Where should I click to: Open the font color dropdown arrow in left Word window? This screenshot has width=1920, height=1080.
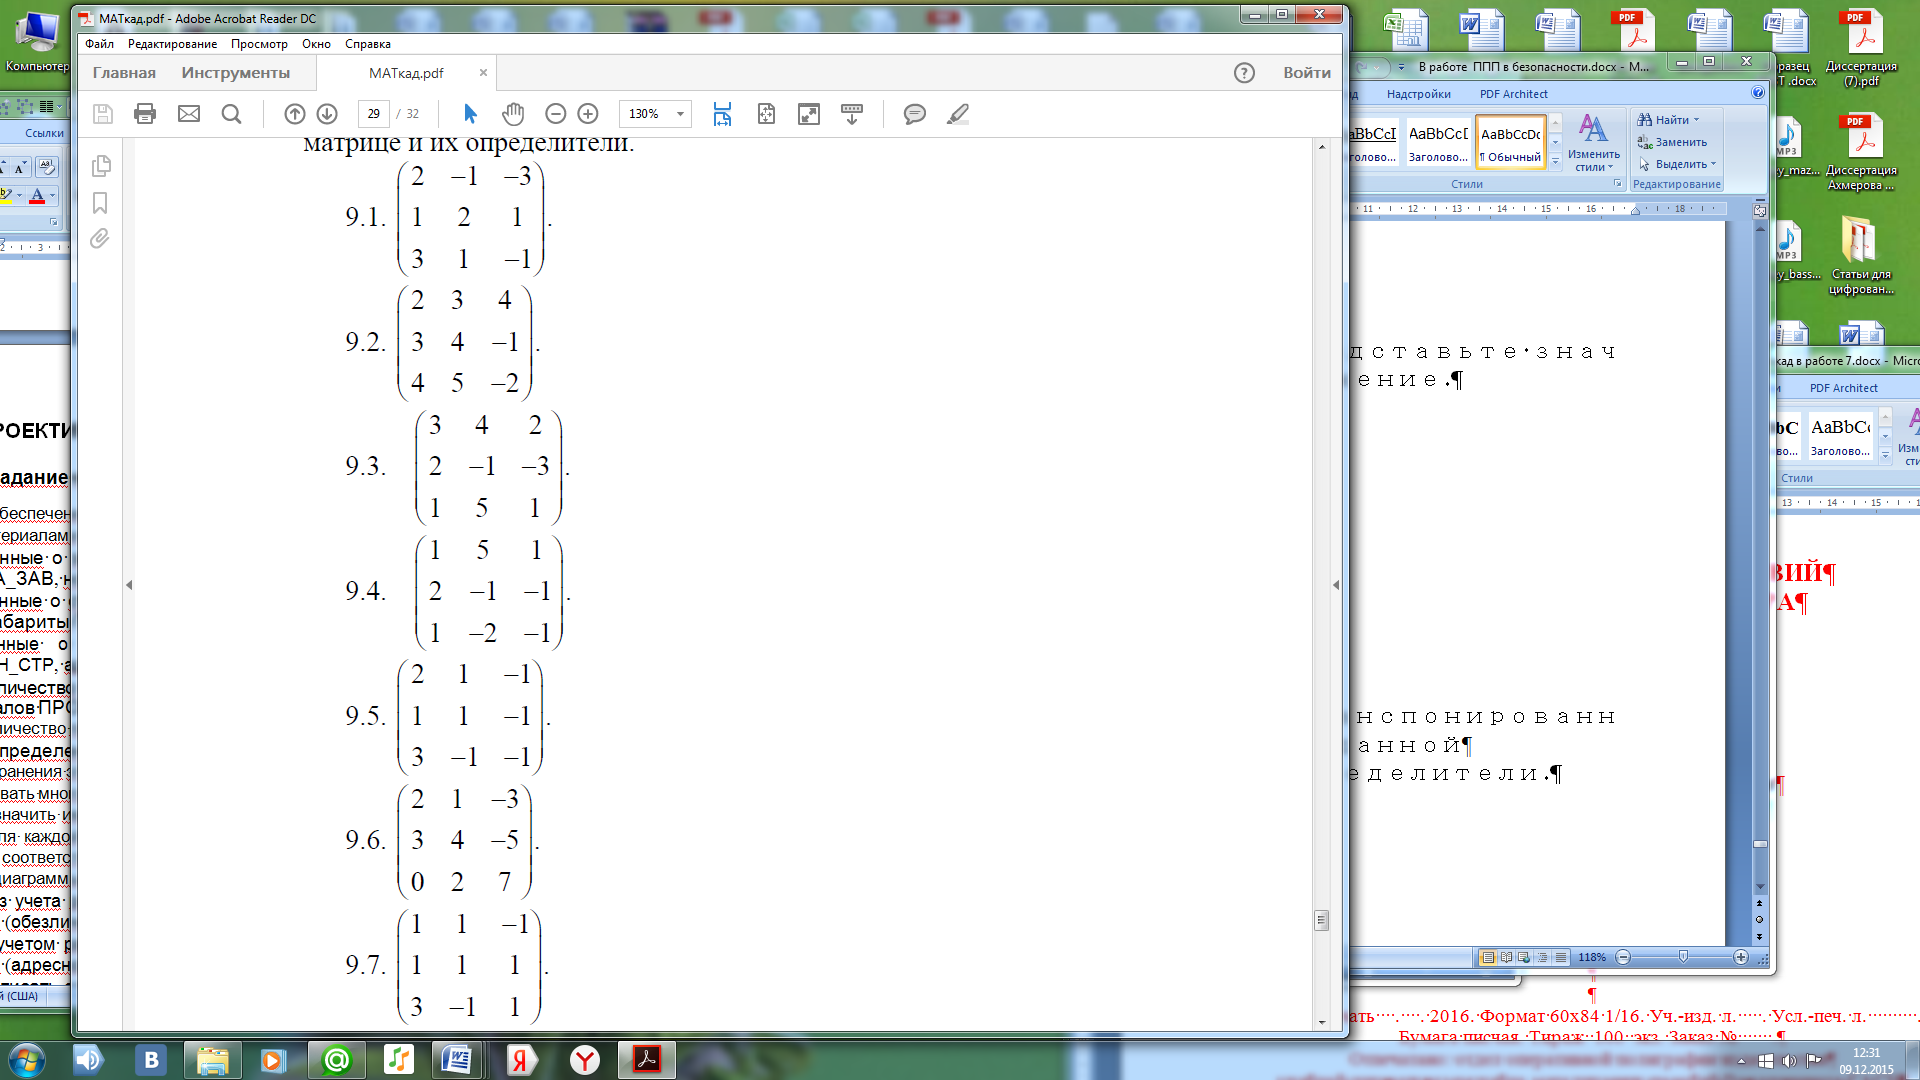(x=52, y=196)
